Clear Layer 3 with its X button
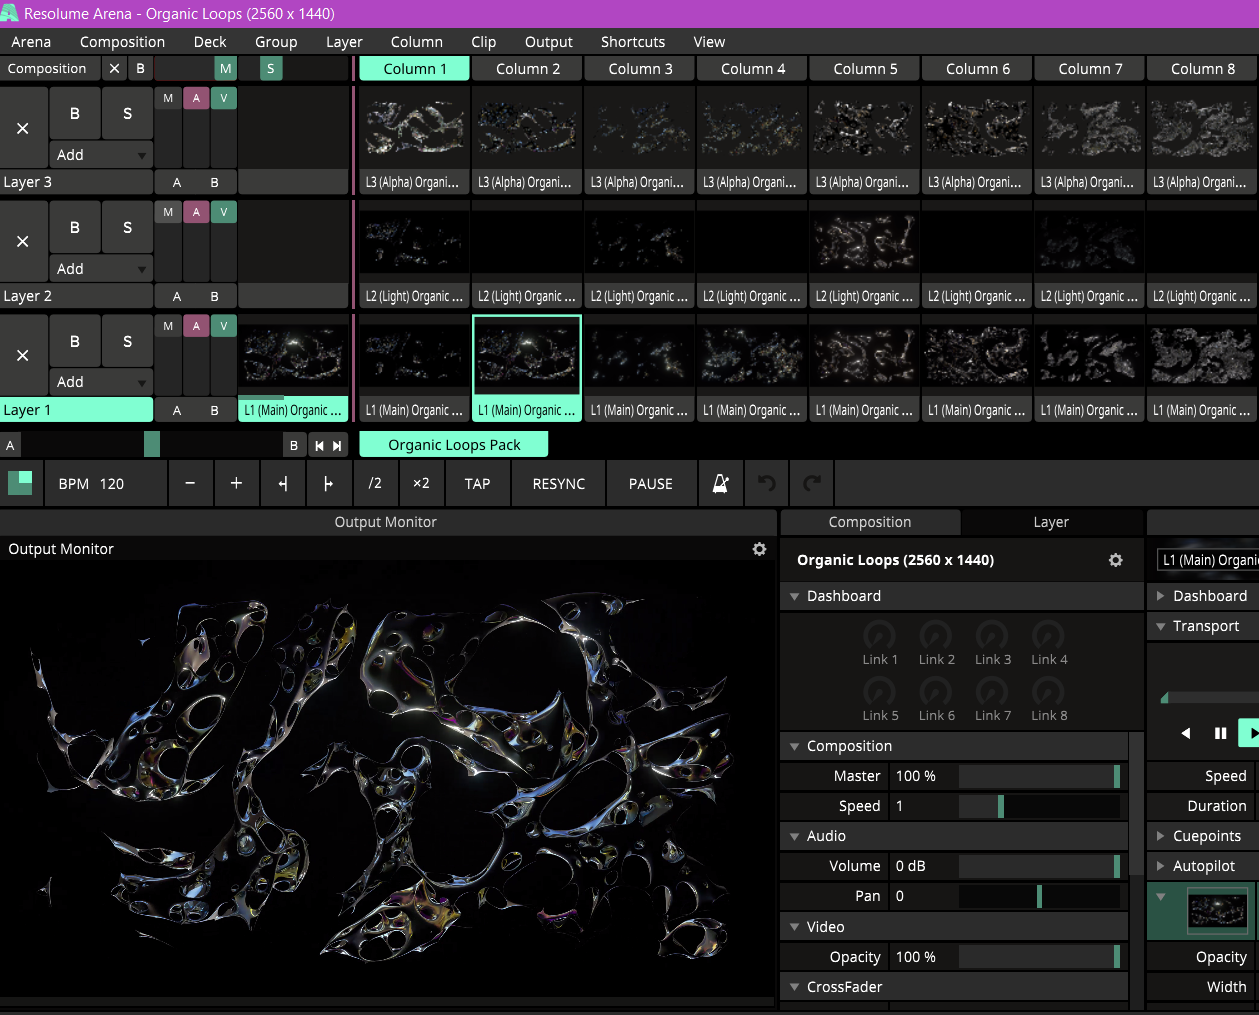 point(23,128)
